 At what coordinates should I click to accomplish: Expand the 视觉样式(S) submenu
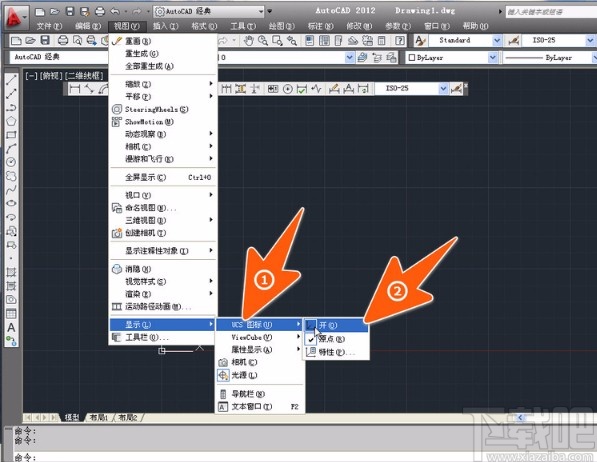(163, 281)
